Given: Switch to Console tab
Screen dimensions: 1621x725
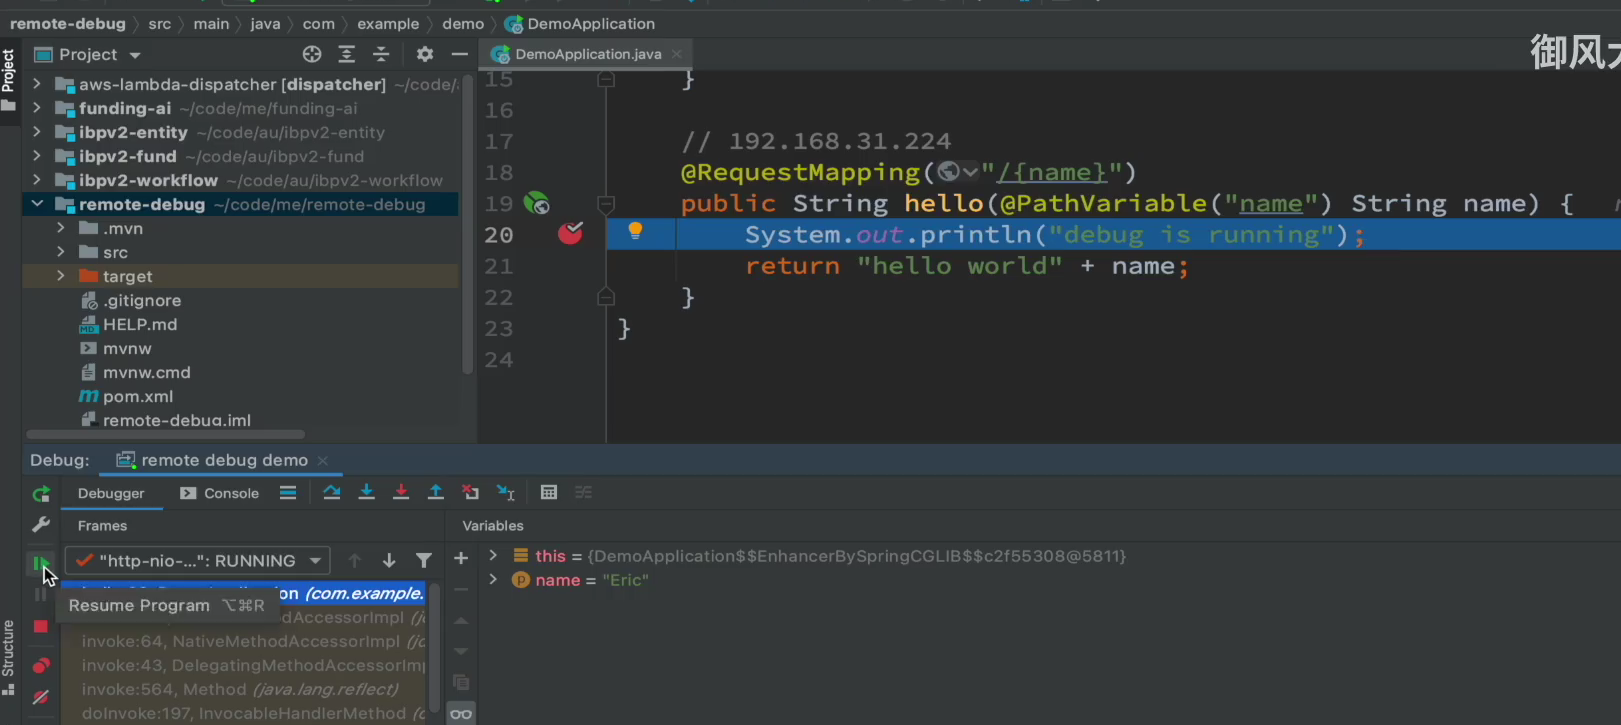Looking at the screenshot, I should pyautogui.click(x=220, y=493).
